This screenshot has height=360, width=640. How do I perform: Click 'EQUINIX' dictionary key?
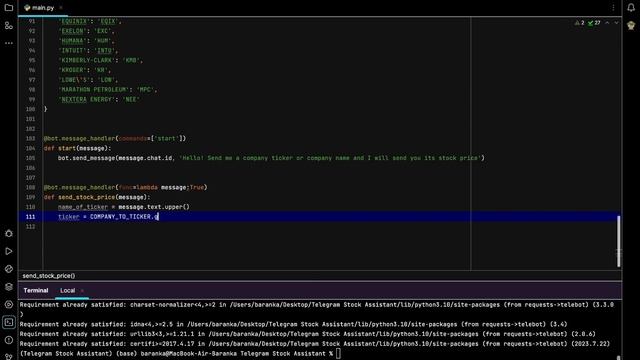(x=74, y=21)
